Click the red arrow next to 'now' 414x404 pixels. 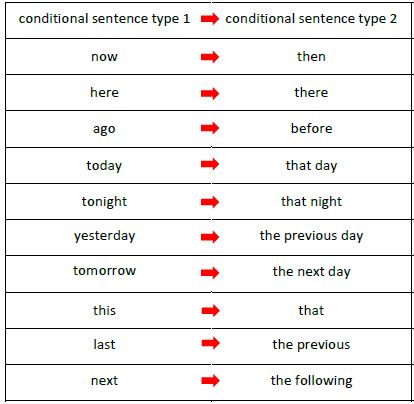click(x=210, y=57)
